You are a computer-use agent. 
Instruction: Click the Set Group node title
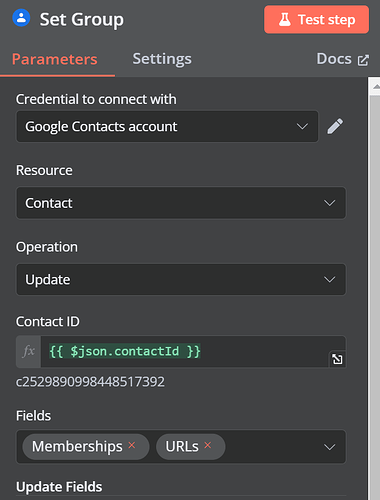pyautogui.click(x=82, y=19)
